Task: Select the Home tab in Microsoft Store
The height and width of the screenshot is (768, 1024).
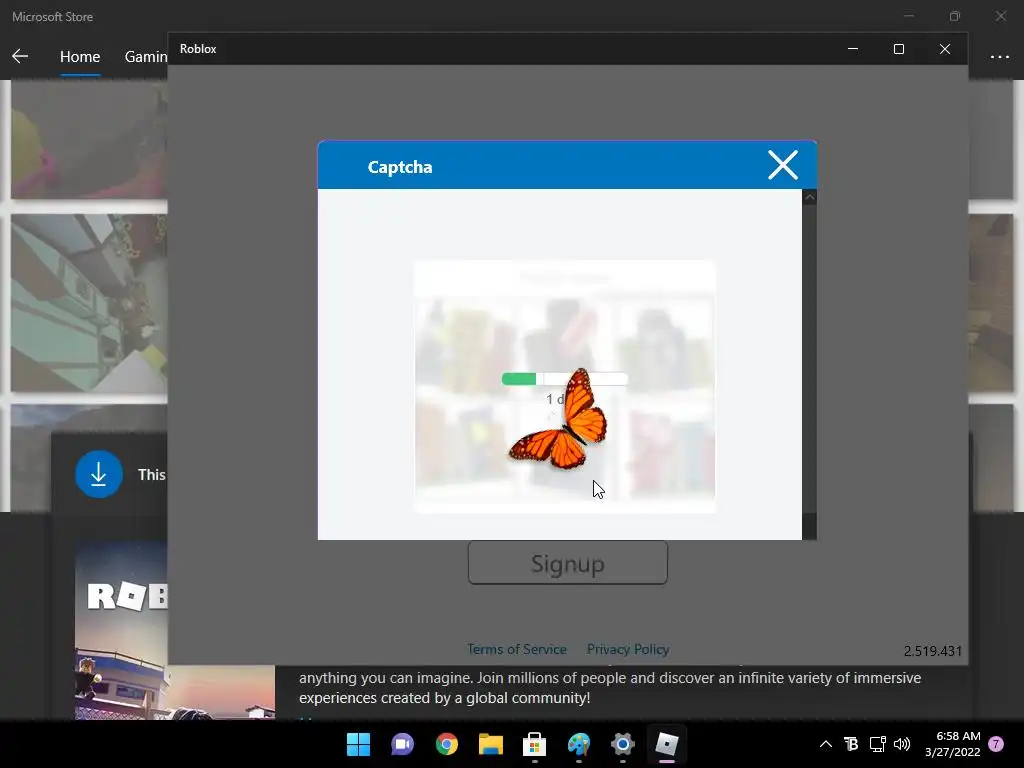Action: (80, 57)
